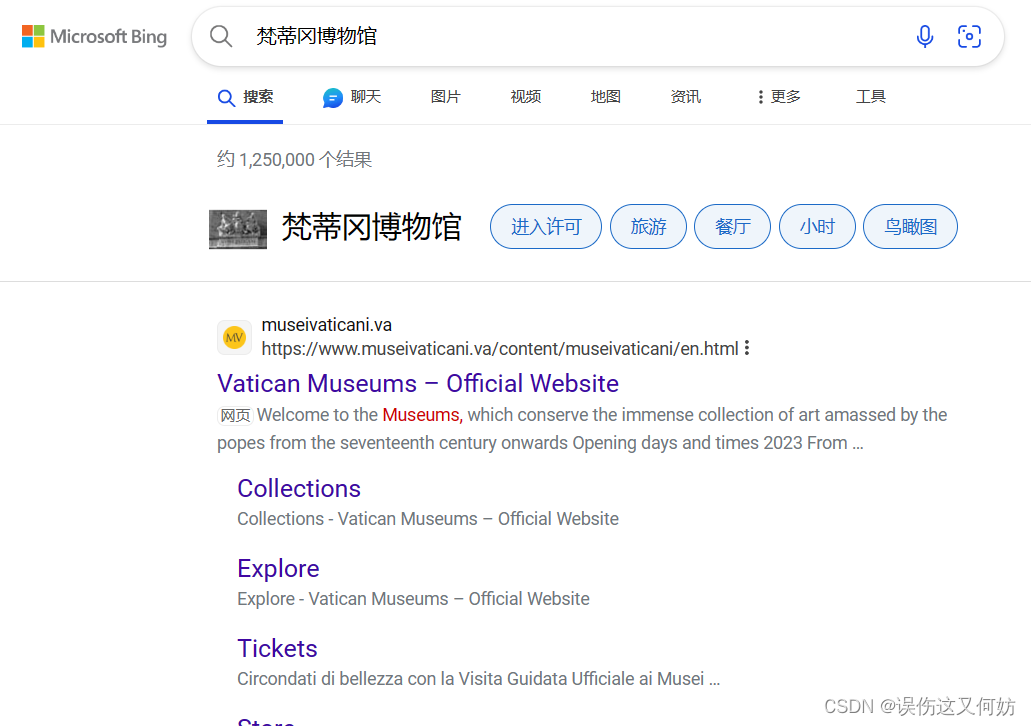The width and height of the screenshot is (1031, 726).
Task: Click the Collections - Vatican Museums description text
Action: point(428,519)
